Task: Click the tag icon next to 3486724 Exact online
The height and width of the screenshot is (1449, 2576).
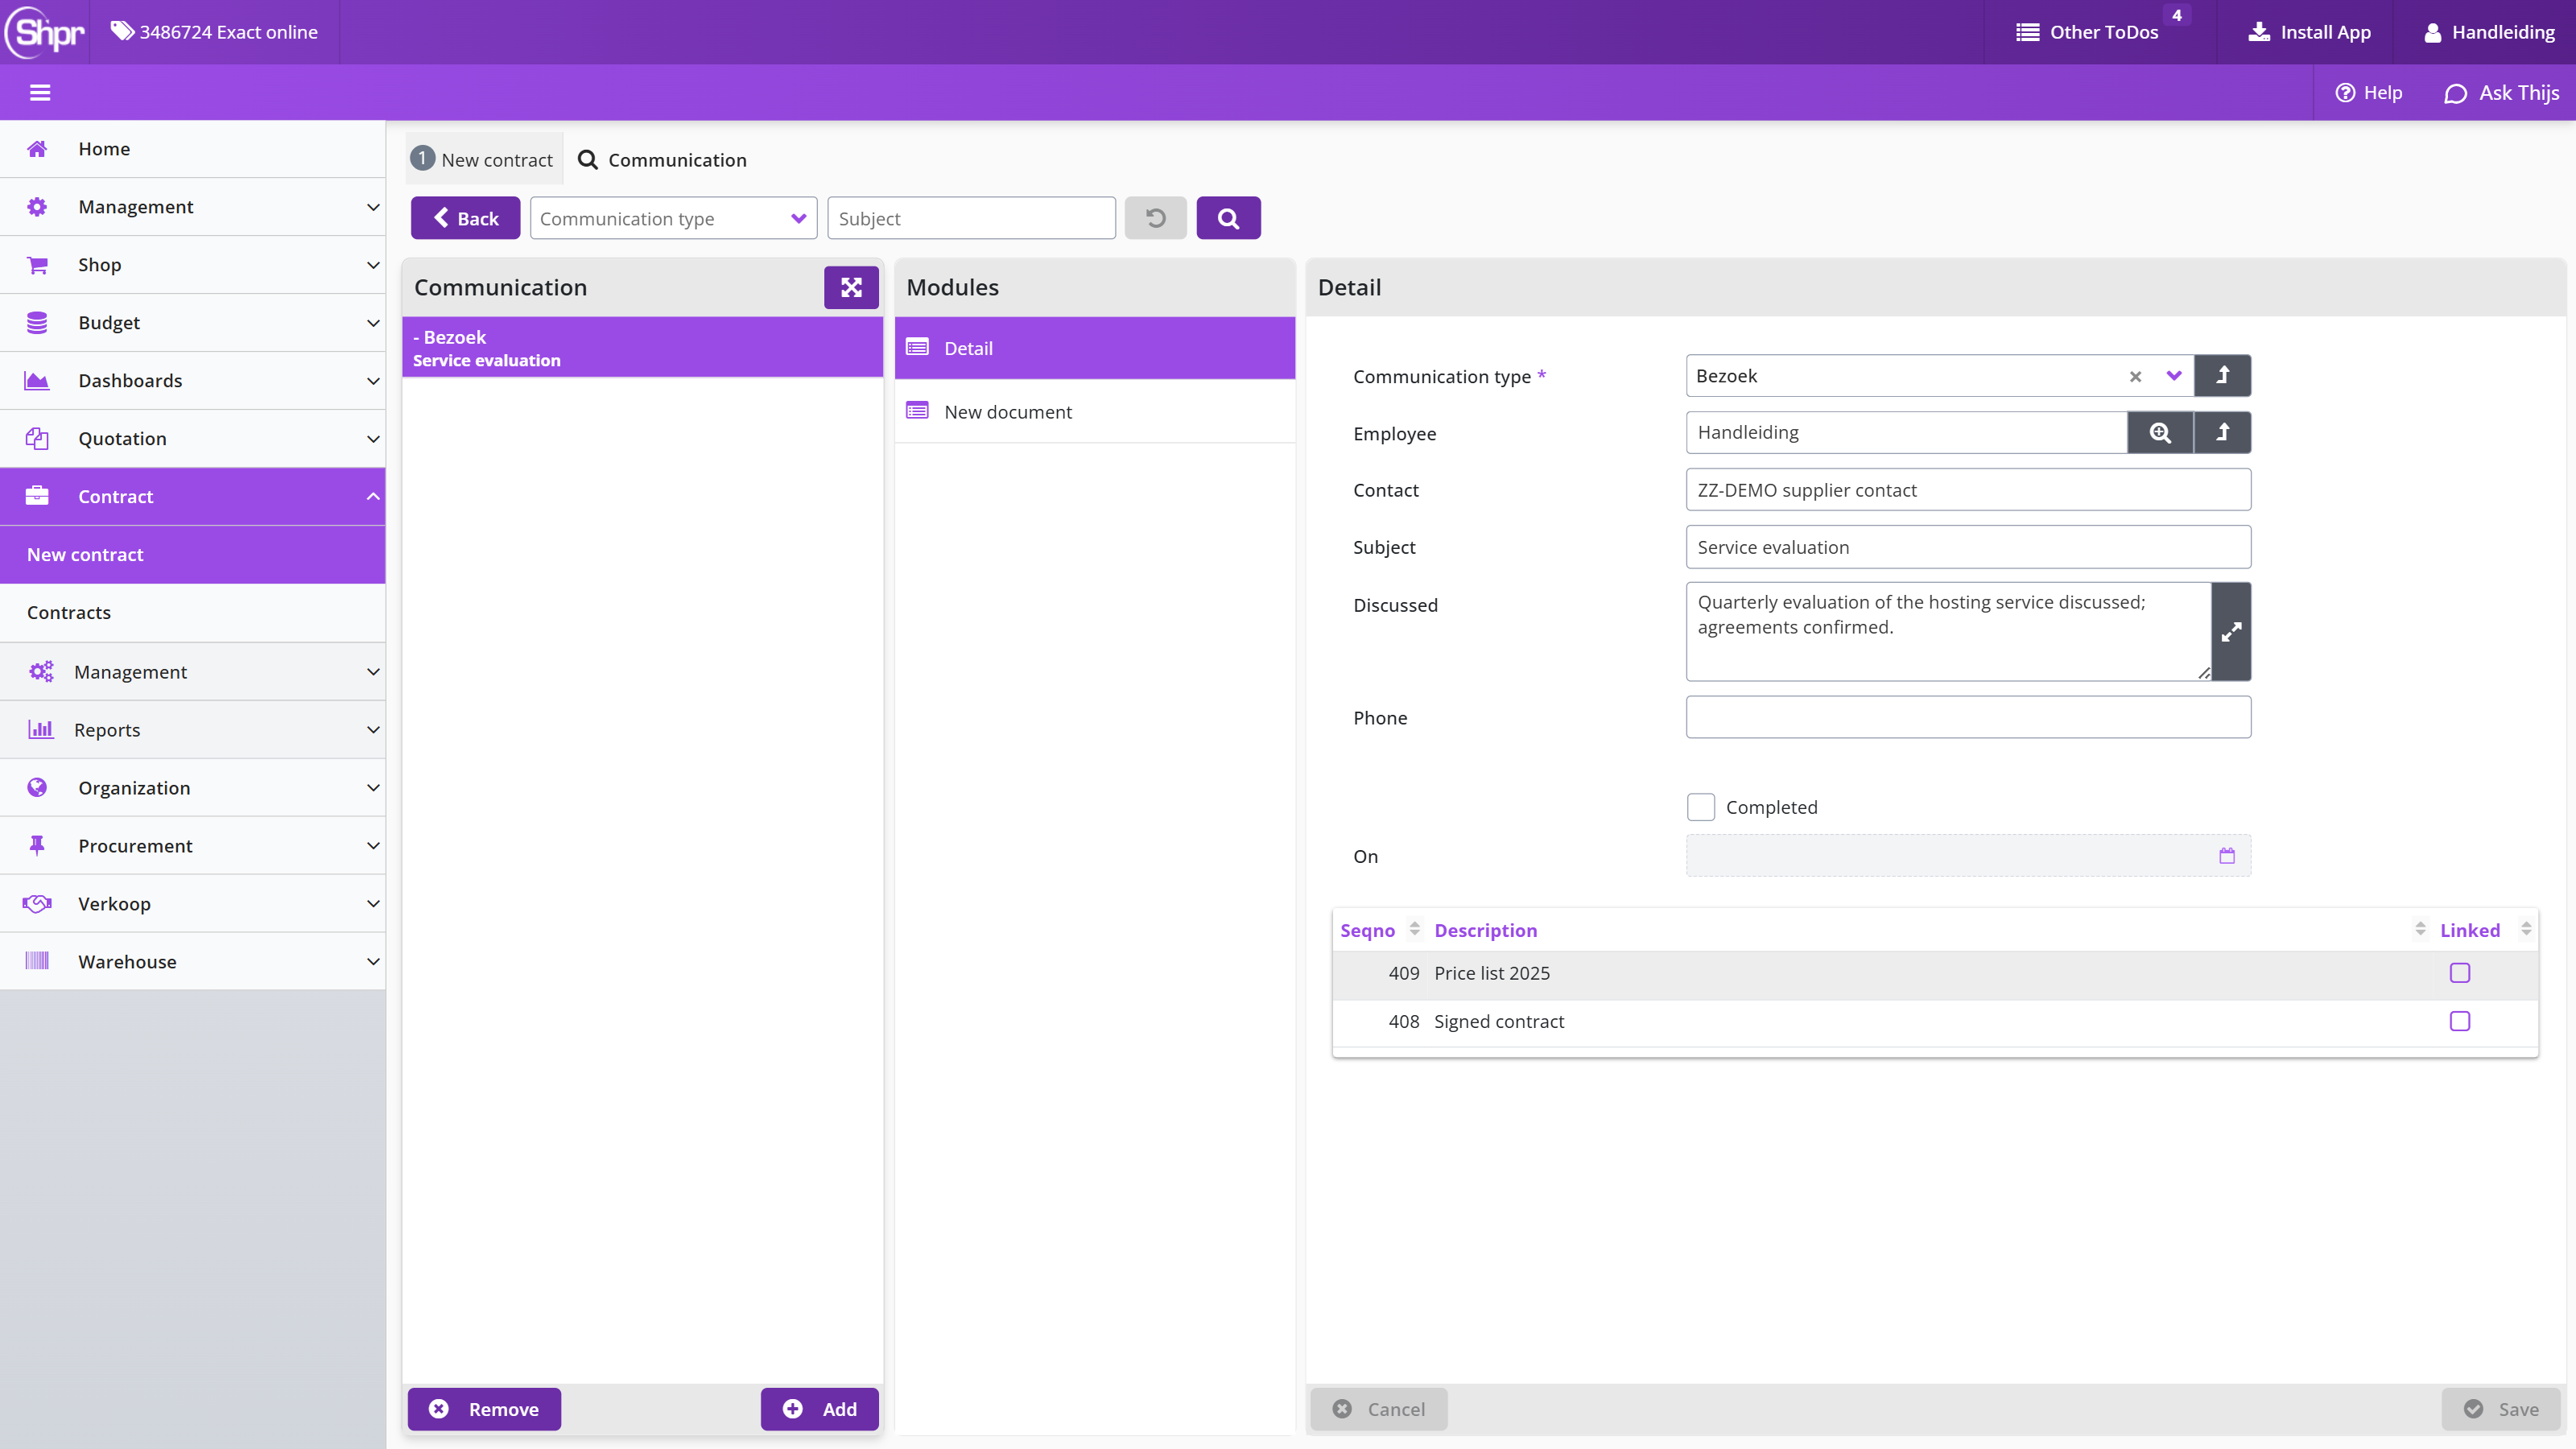Action: click(121, 31)
